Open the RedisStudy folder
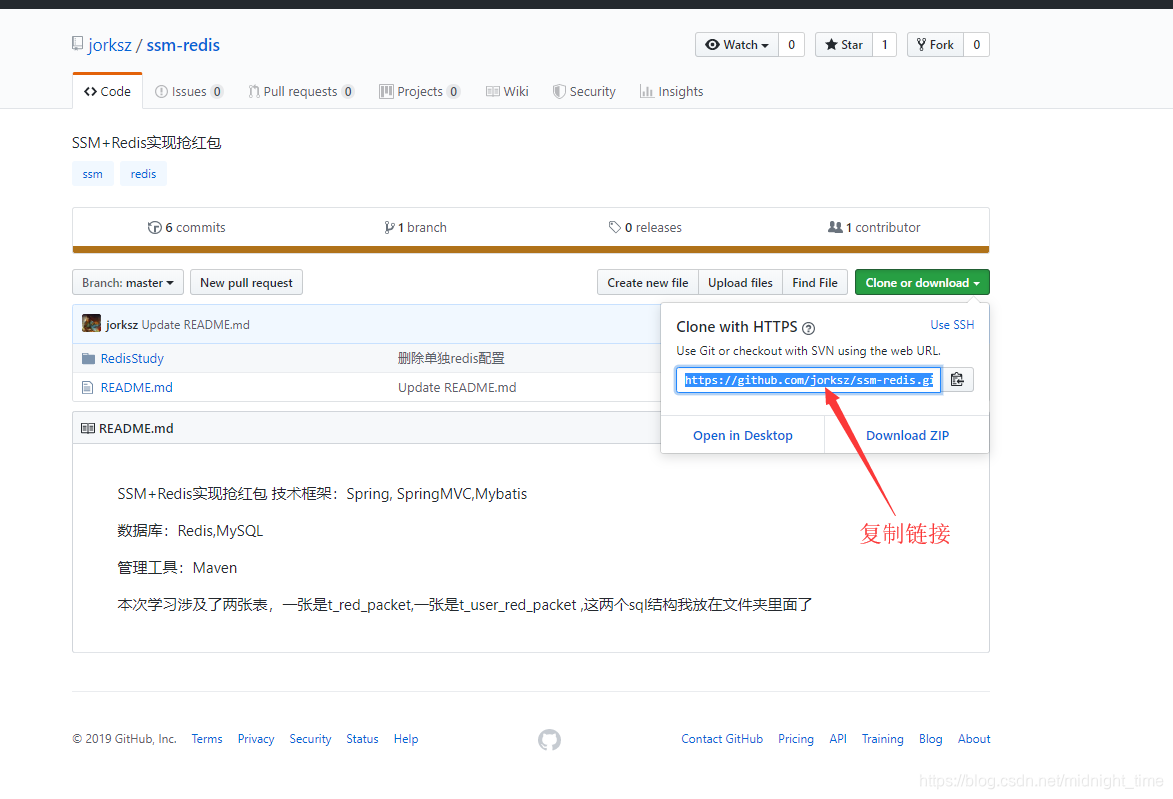1173x799 pixels. point(132,358)
